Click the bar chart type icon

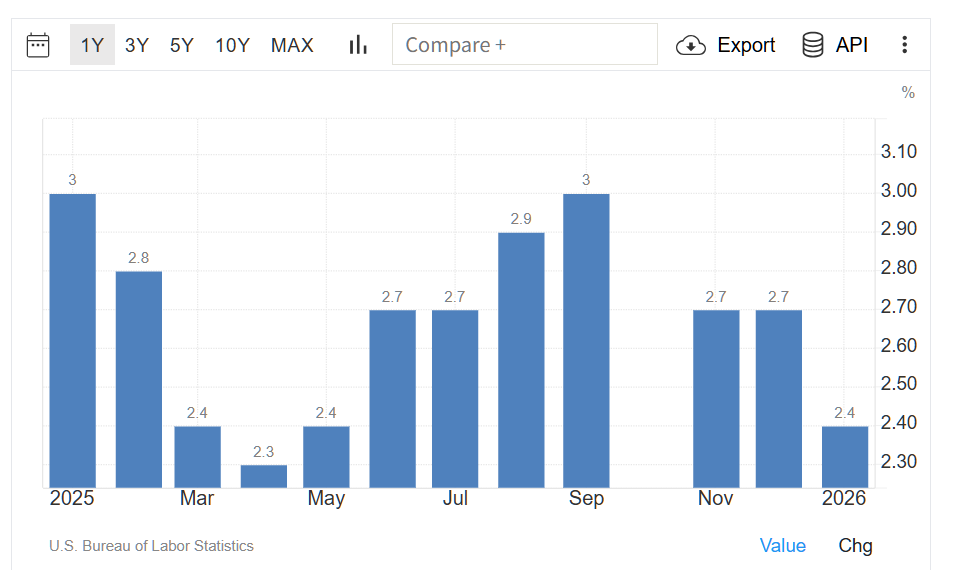[x=358, y=45]
